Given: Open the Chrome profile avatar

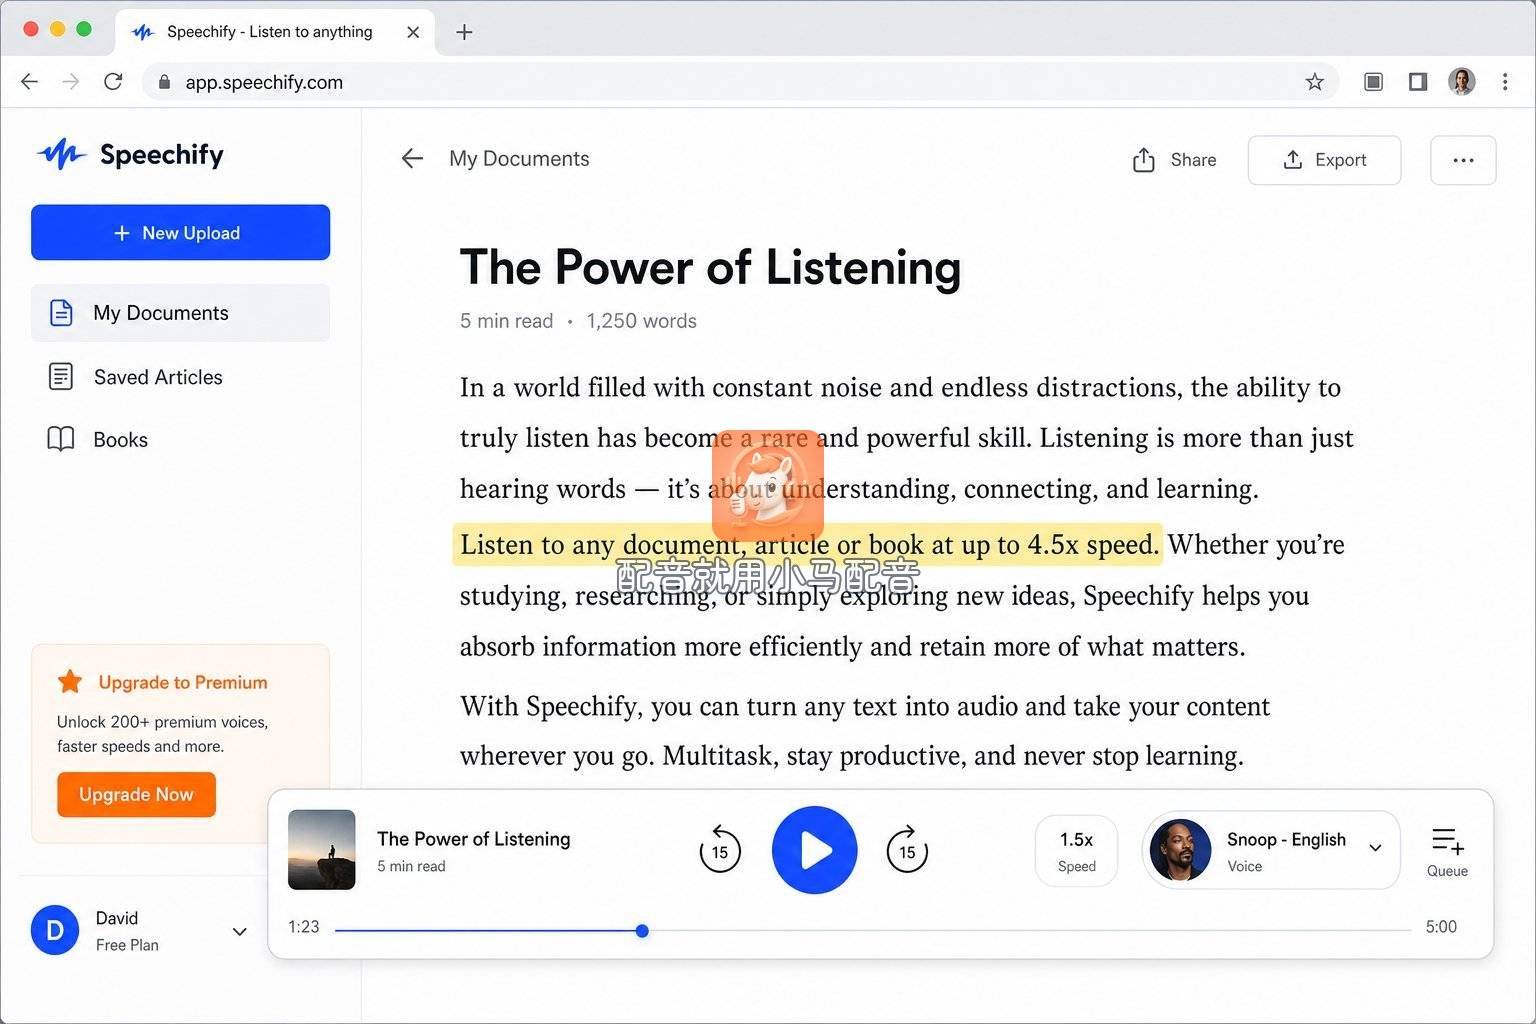Looking at the screenshot, I should (x=1462, y=82).
